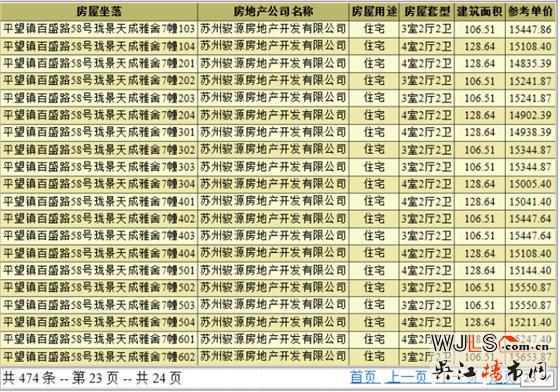
Task: Click area 106.51 in row 303
Action: tap(480, 167)
